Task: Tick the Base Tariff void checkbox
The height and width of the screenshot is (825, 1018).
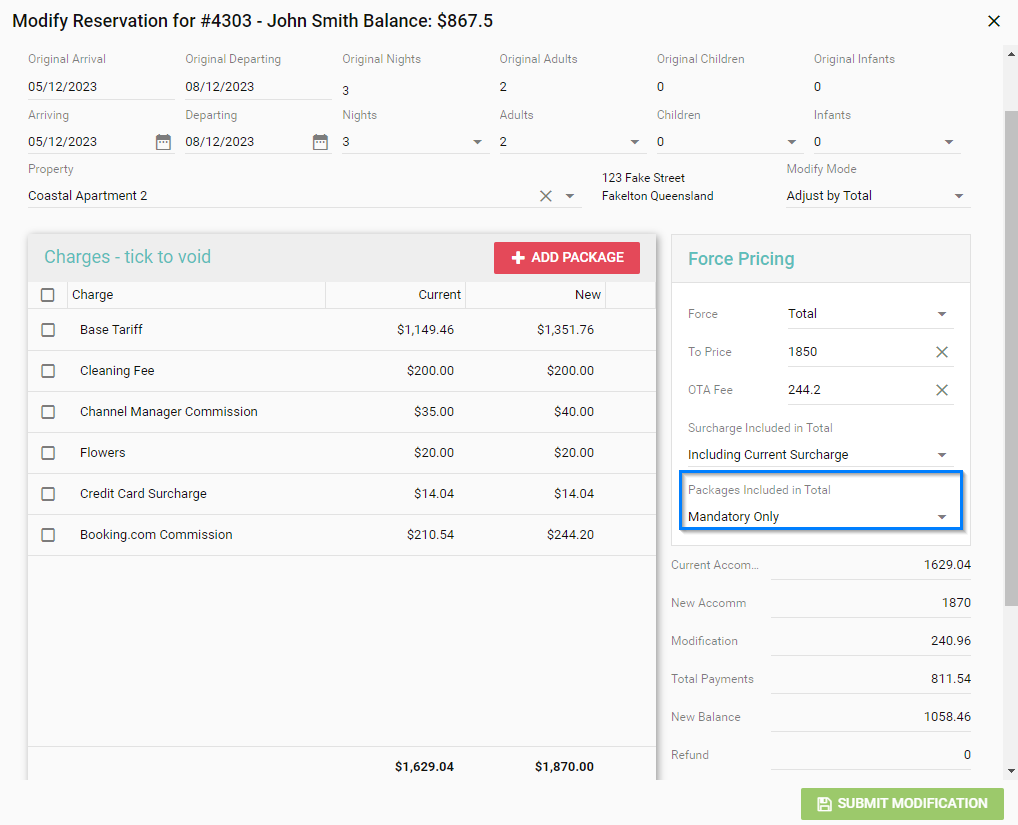Action: [x=48, y=330]
